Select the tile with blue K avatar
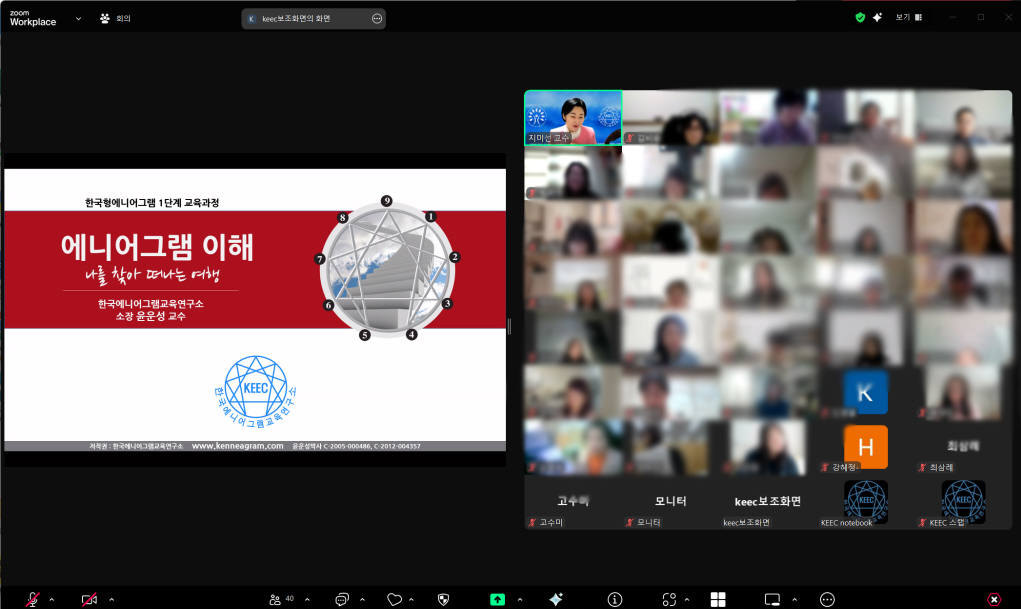Screen dimensions: 1021x609 point(866,393)
